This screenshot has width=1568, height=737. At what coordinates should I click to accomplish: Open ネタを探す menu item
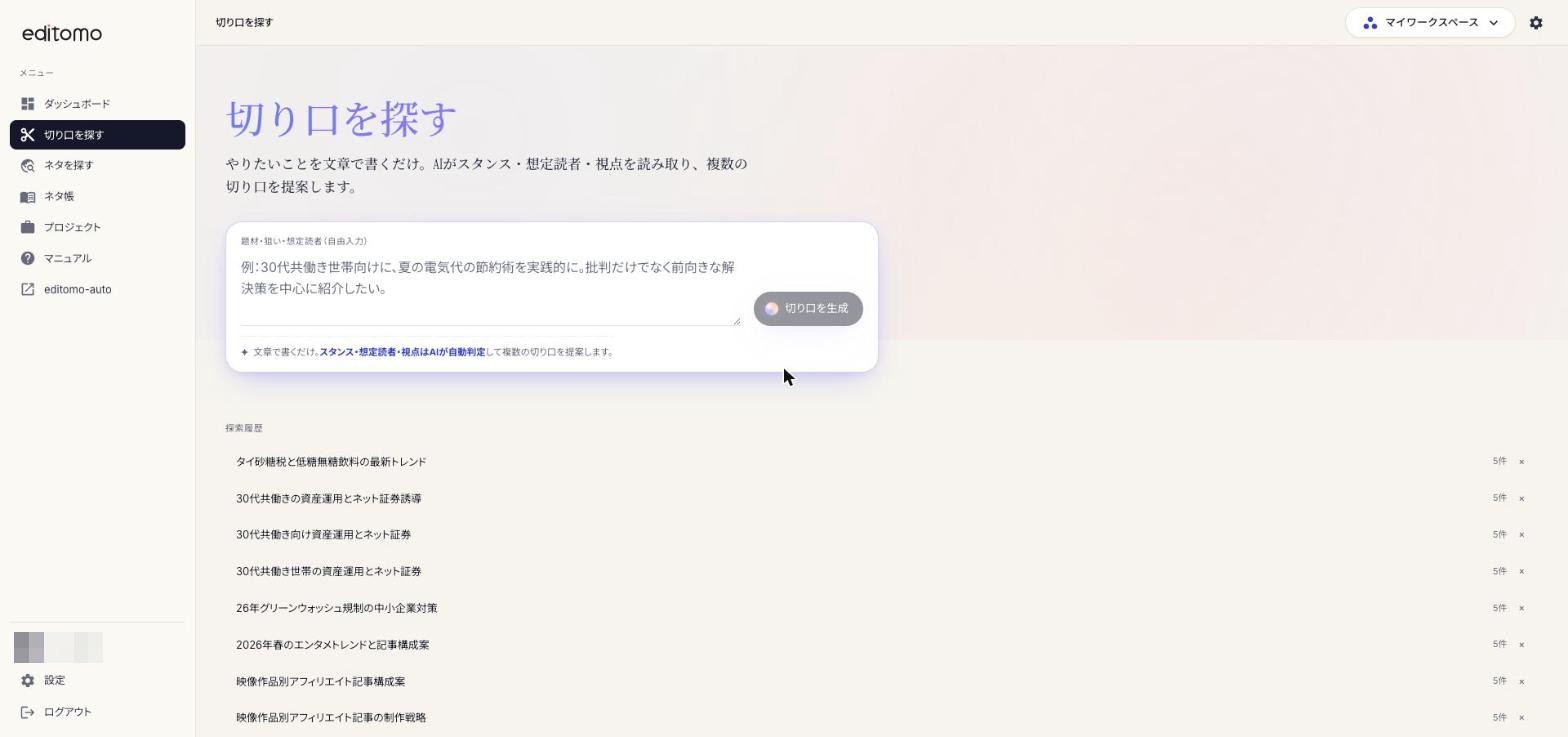(x=97, y=166)
